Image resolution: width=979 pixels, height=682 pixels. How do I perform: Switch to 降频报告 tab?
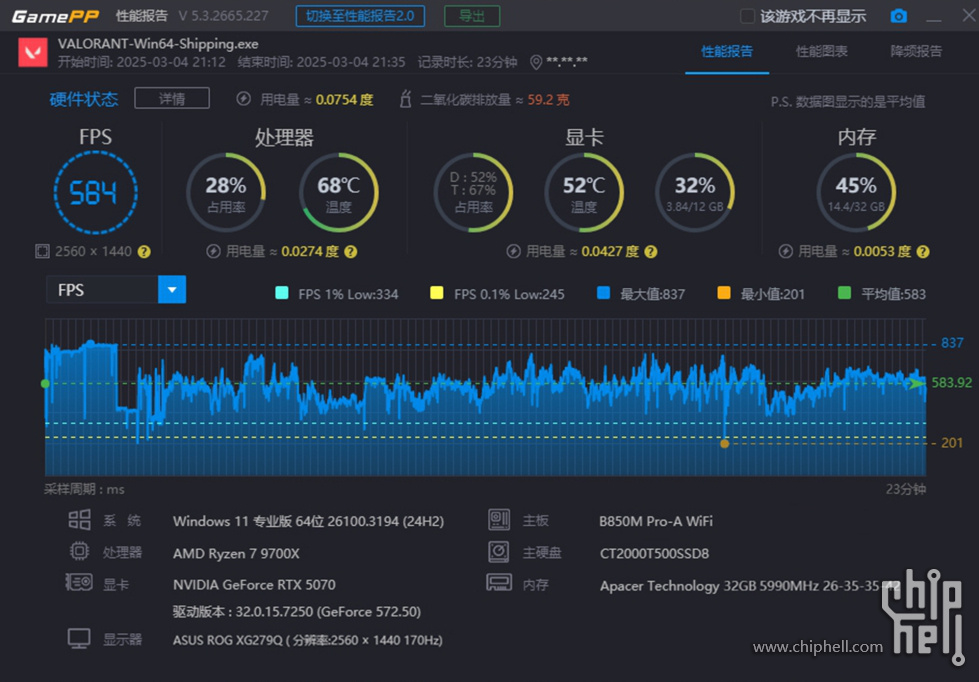point(916,52)
